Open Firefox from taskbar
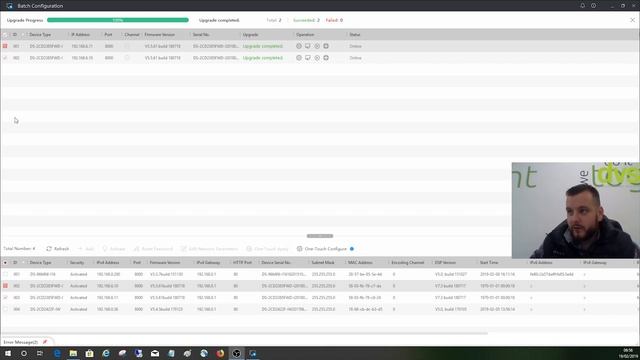The width and height of the screenshot is (640, 360). (x=220, y=353)
